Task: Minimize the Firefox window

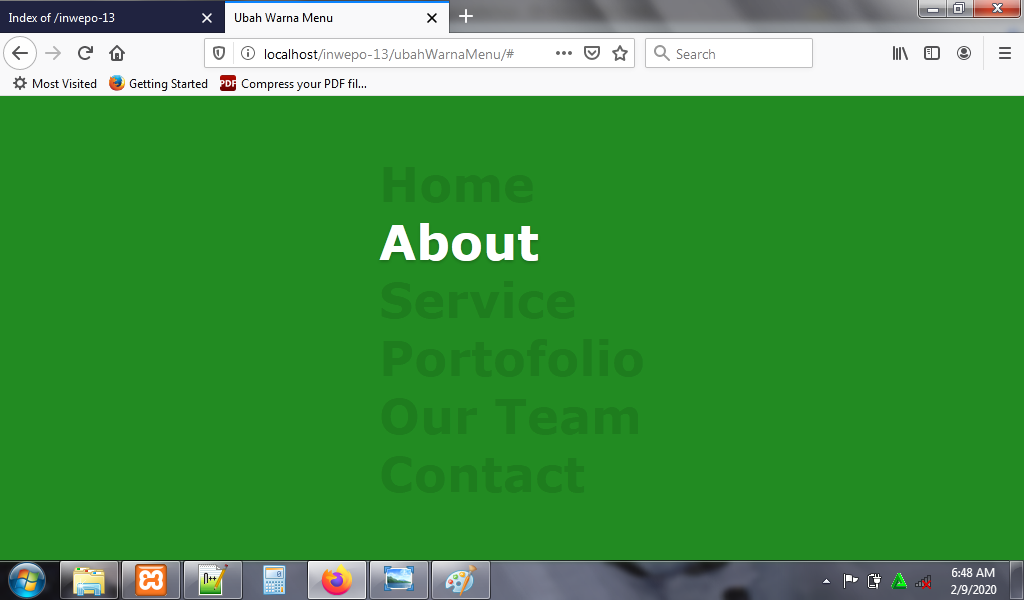Action: point(933,8)
